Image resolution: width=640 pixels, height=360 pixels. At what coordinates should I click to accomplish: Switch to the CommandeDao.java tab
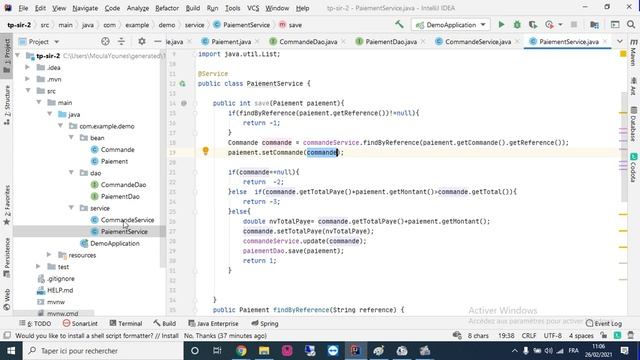pyautogui.click(x=308, y=41)
